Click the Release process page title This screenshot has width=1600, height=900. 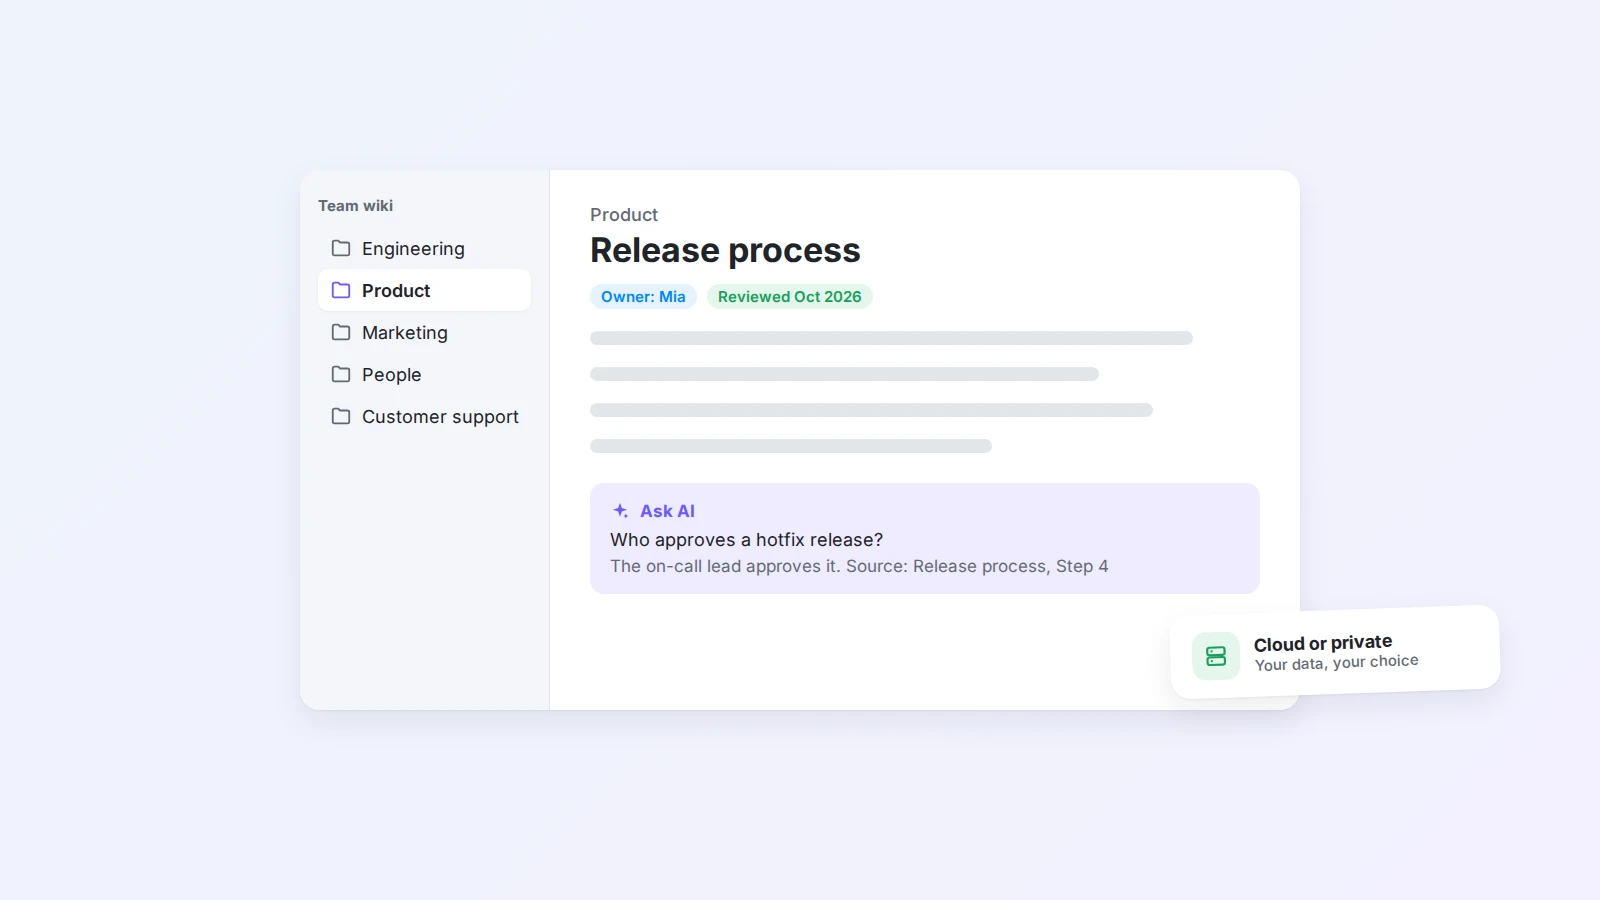point(725,251)
